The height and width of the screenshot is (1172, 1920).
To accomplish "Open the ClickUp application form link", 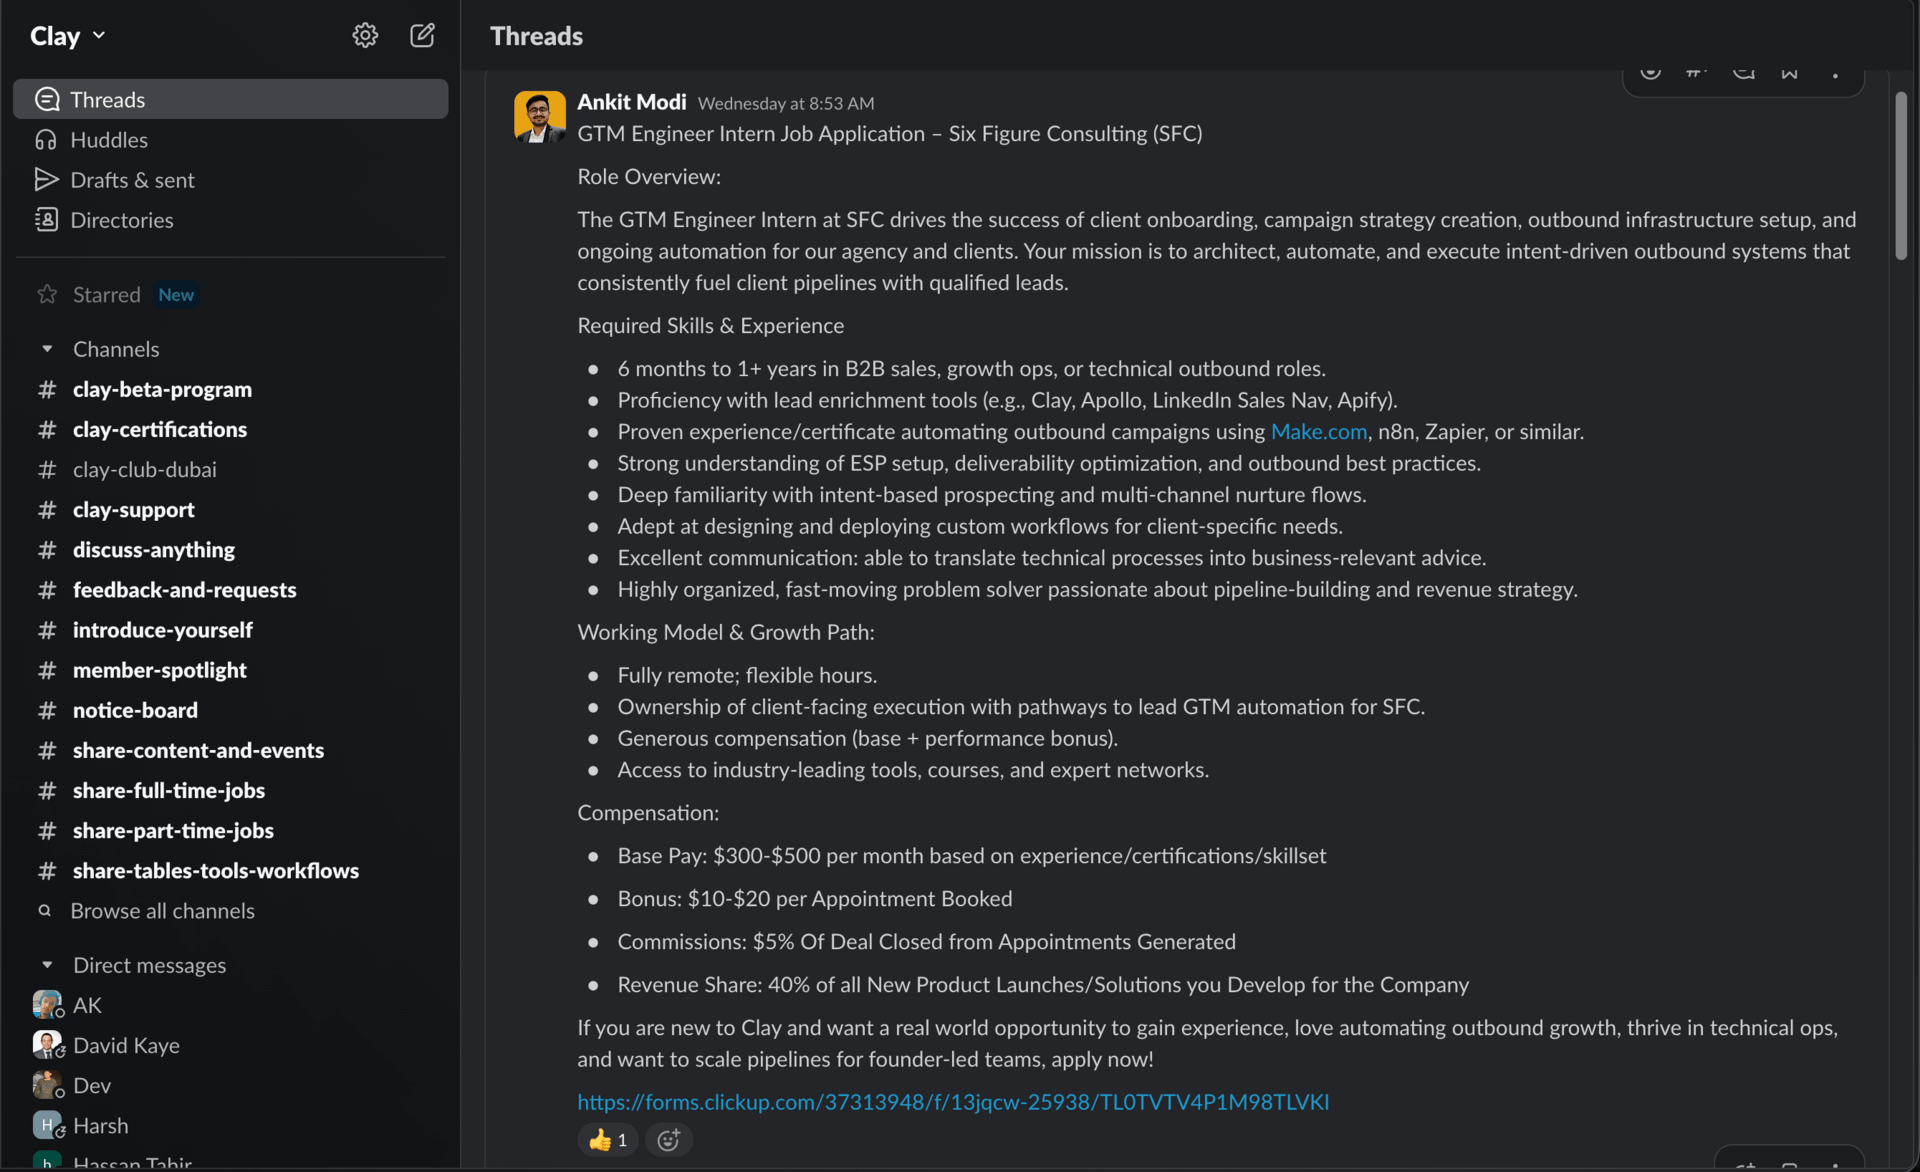I will point(952,1101).
